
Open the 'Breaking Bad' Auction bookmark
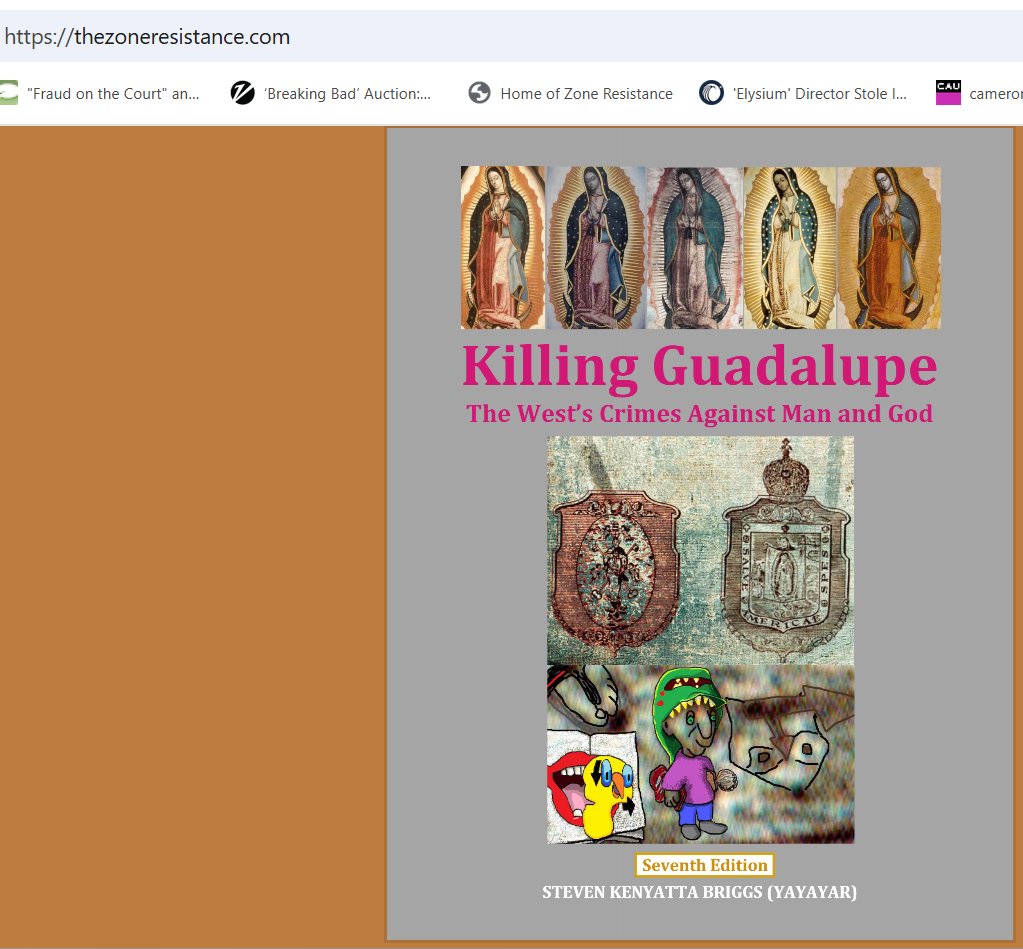(331, 93)
